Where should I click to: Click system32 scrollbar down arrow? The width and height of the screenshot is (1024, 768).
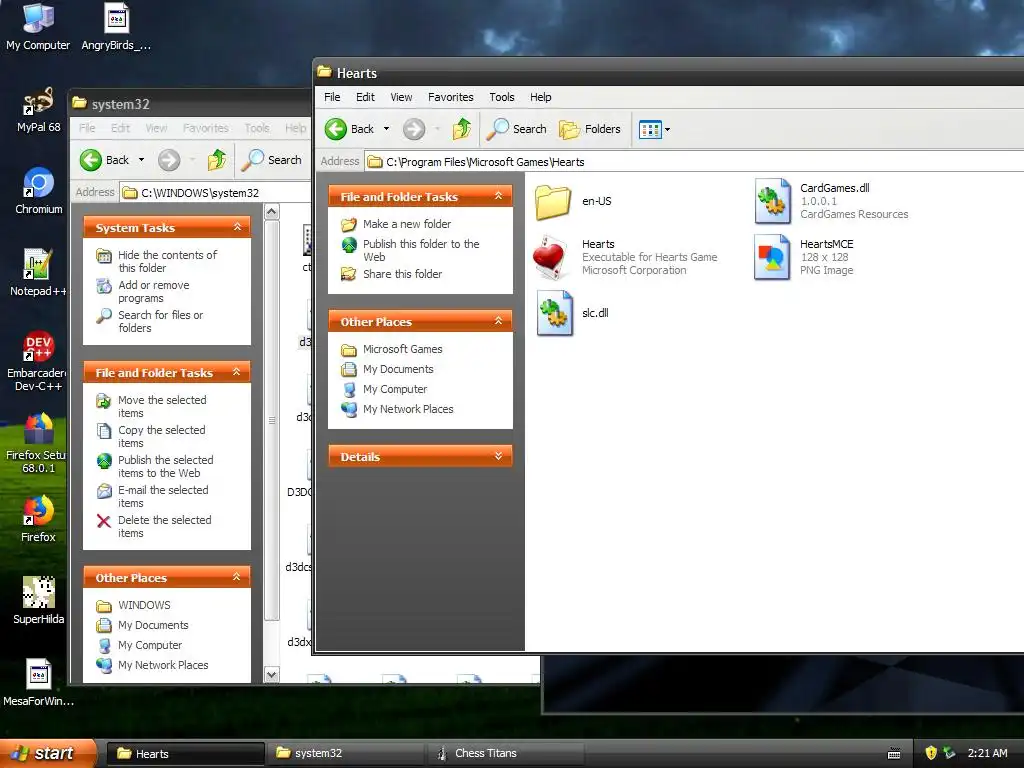[272, 675]
